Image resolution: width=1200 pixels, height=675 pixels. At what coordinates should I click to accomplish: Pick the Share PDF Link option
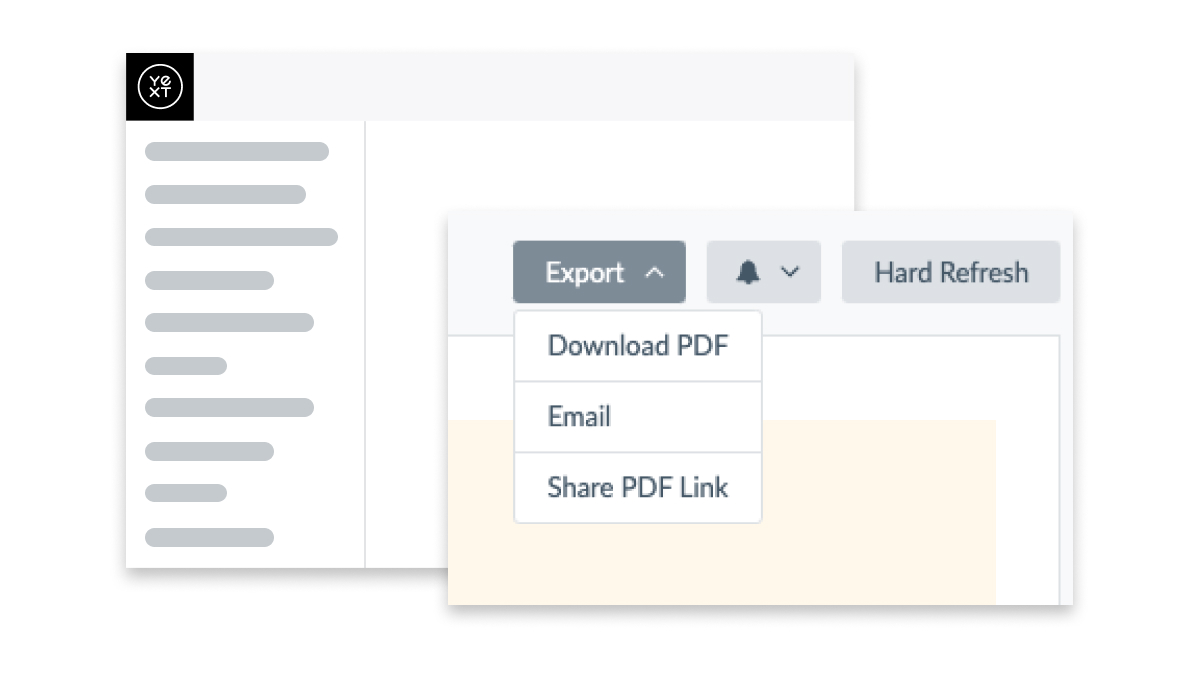(638, 488)
